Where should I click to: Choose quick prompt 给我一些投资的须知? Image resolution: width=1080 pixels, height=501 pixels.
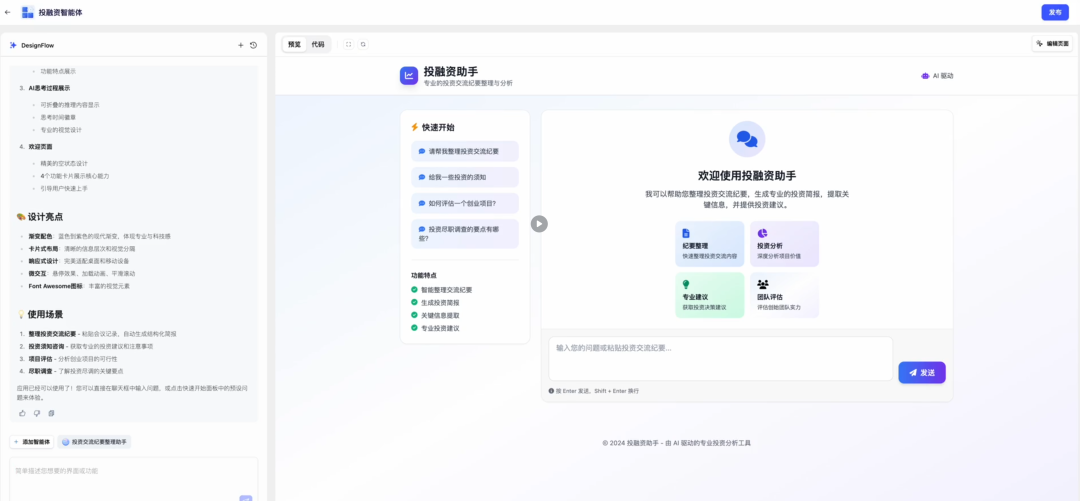465,177
